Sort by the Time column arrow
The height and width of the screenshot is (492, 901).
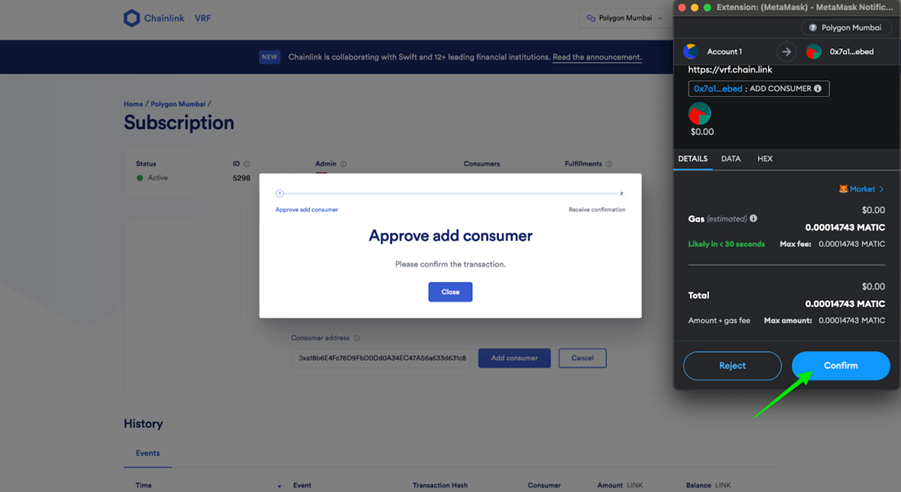(x=279, y=486)
